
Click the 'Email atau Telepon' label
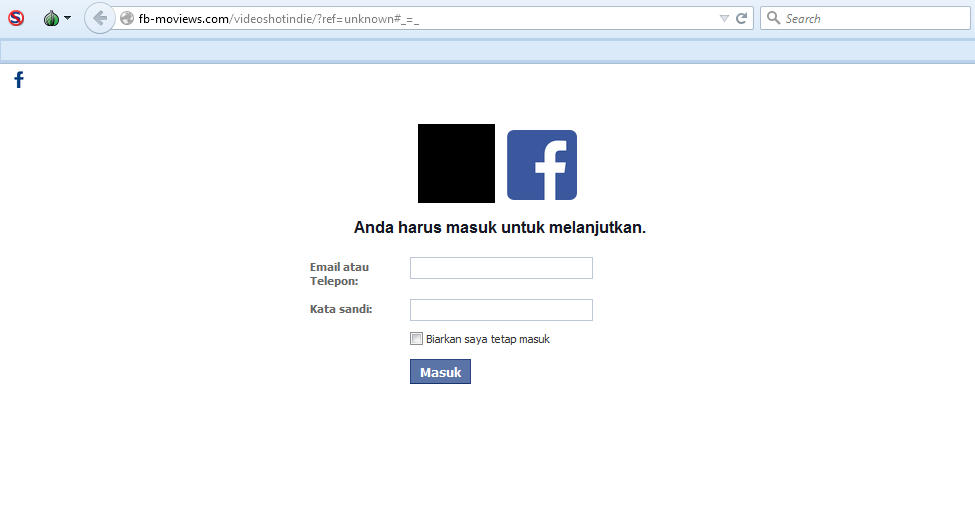tap(339, 274)
